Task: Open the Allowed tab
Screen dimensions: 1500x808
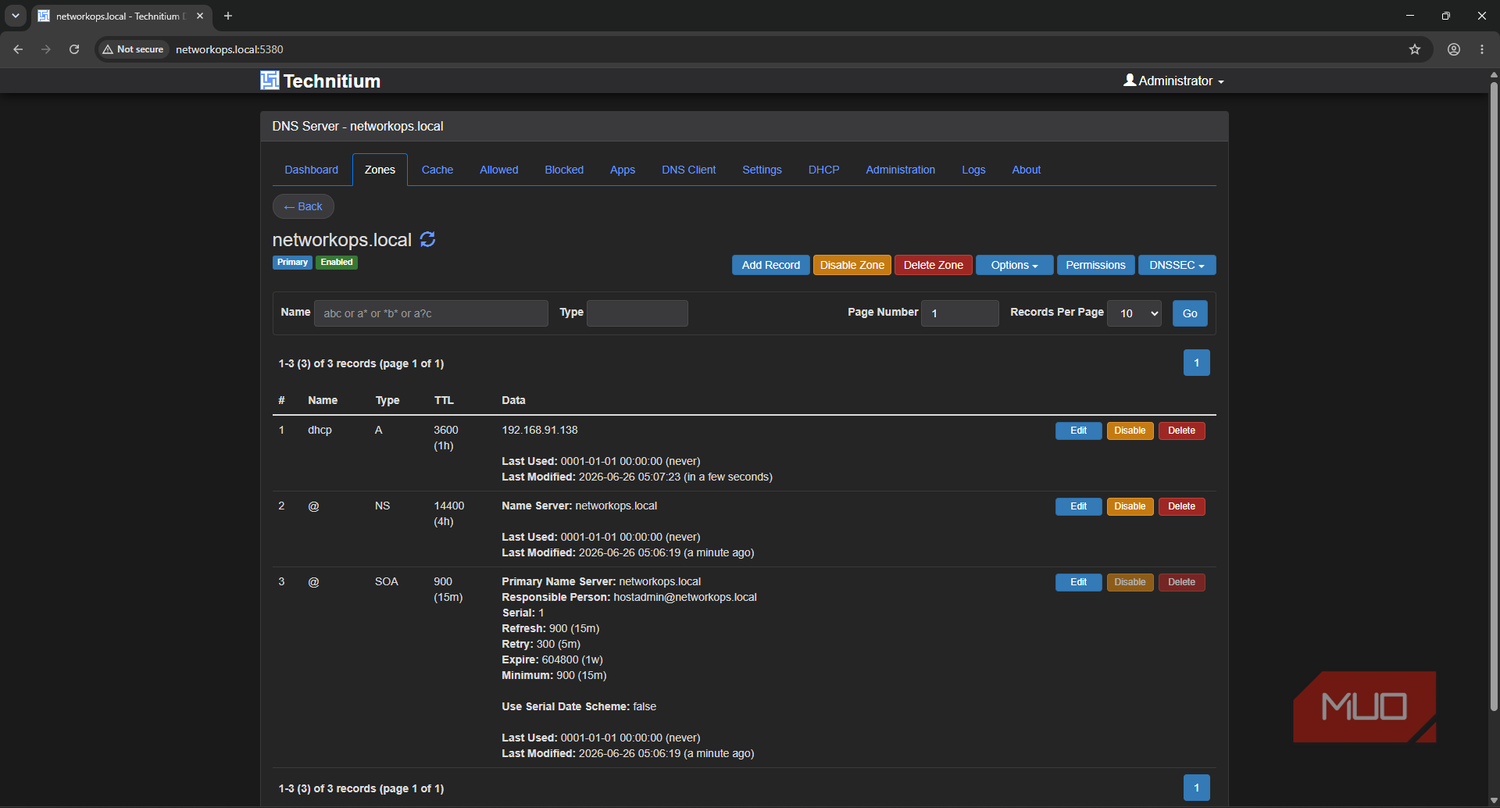Action: pos(499,170)
